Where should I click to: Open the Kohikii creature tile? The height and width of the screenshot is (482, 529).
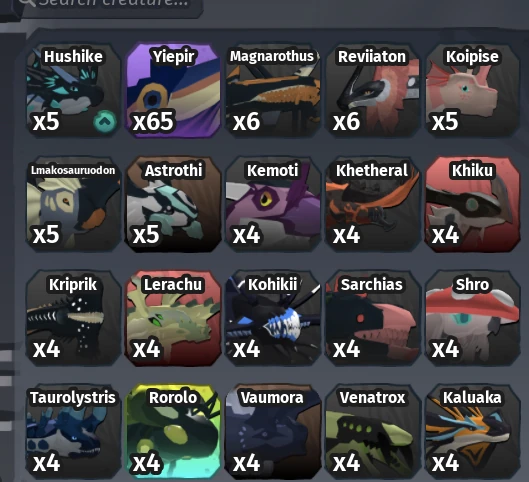pyautogui.click(x=273, y=318)
